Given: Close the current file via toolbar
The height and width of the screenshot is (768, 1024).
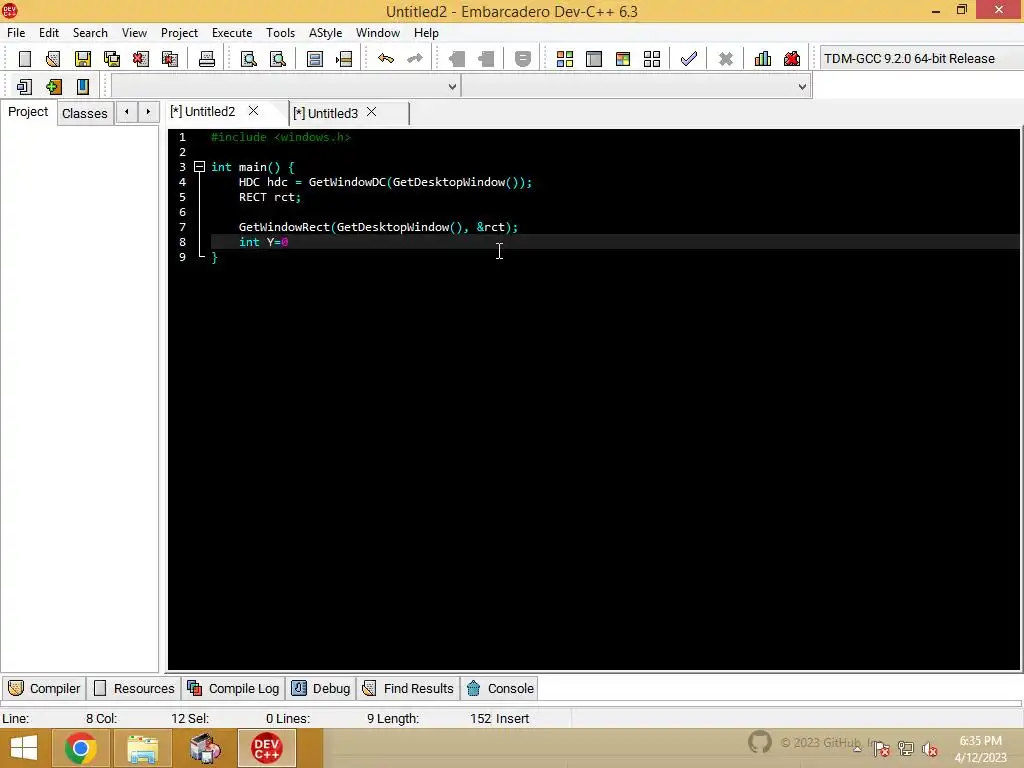Looking at the screenshot, I should (x=141, y=59).
